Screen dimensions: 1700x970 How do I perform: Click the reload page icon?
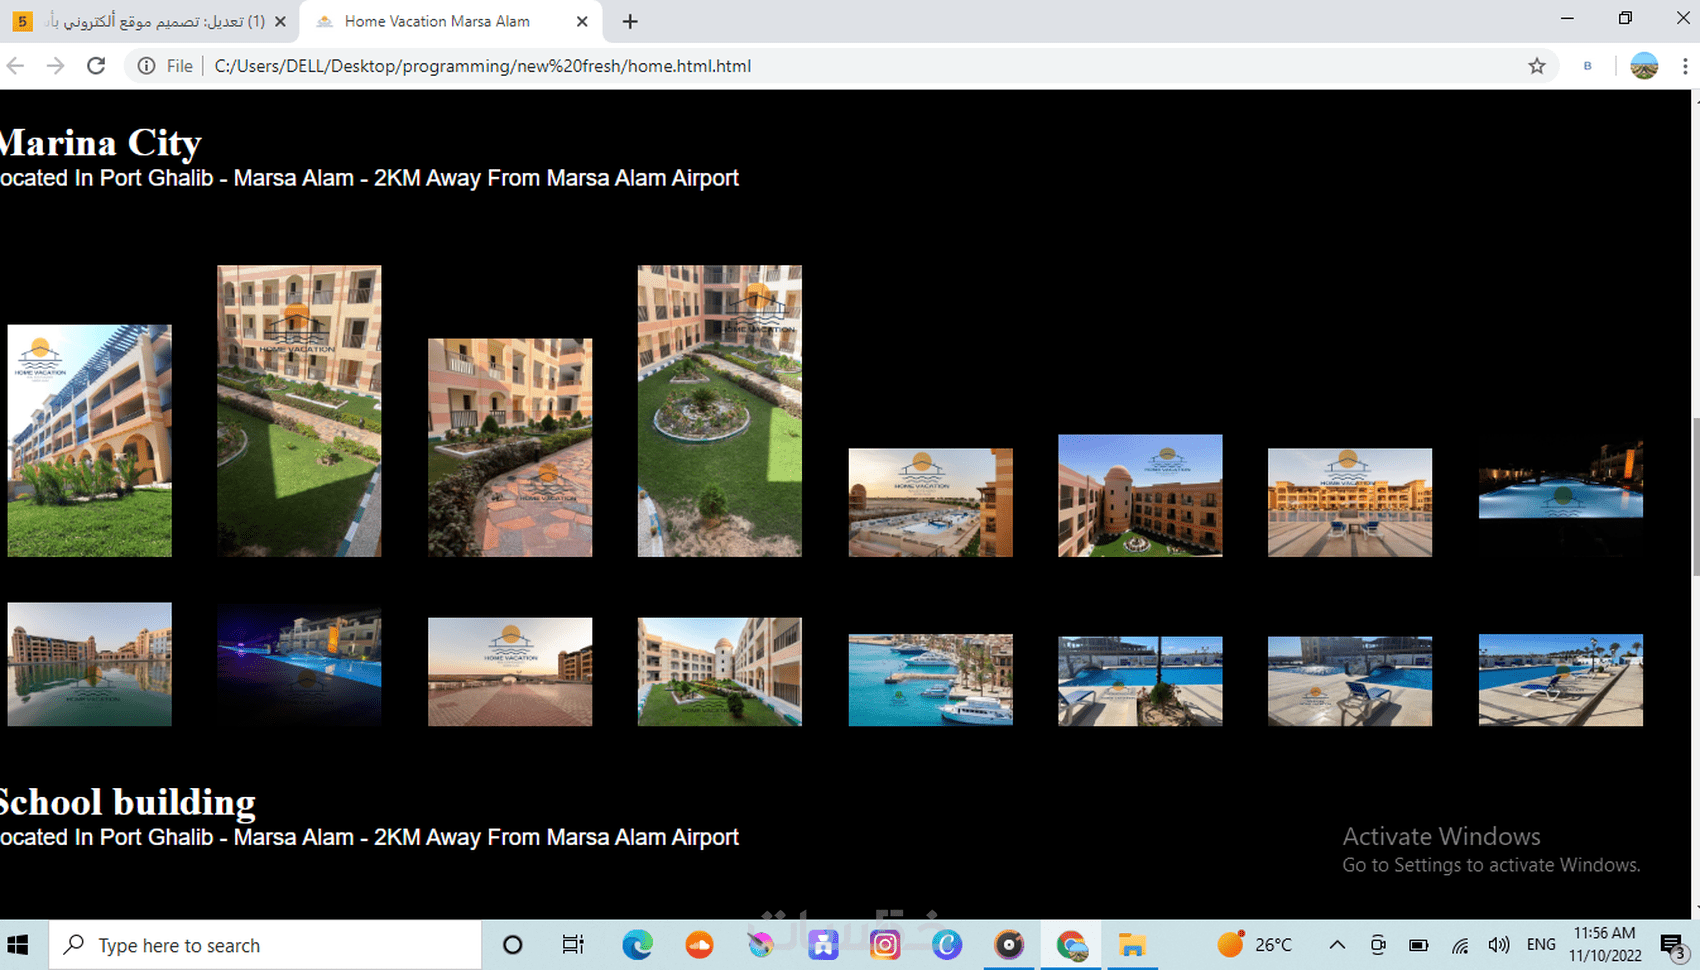96,66
